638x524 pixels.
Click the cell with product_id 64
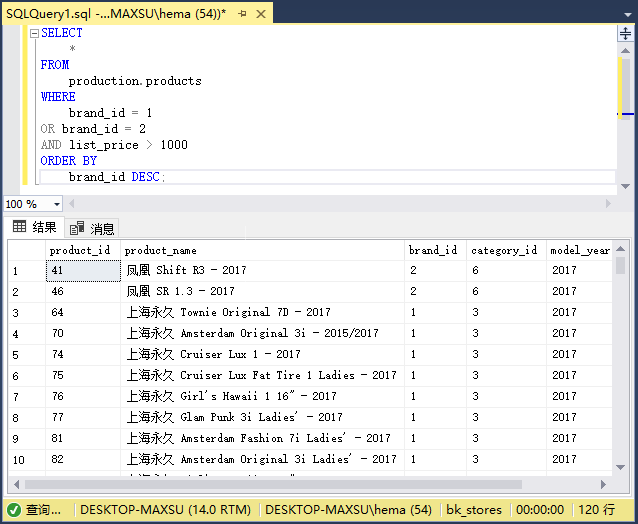tap(83, 312)
